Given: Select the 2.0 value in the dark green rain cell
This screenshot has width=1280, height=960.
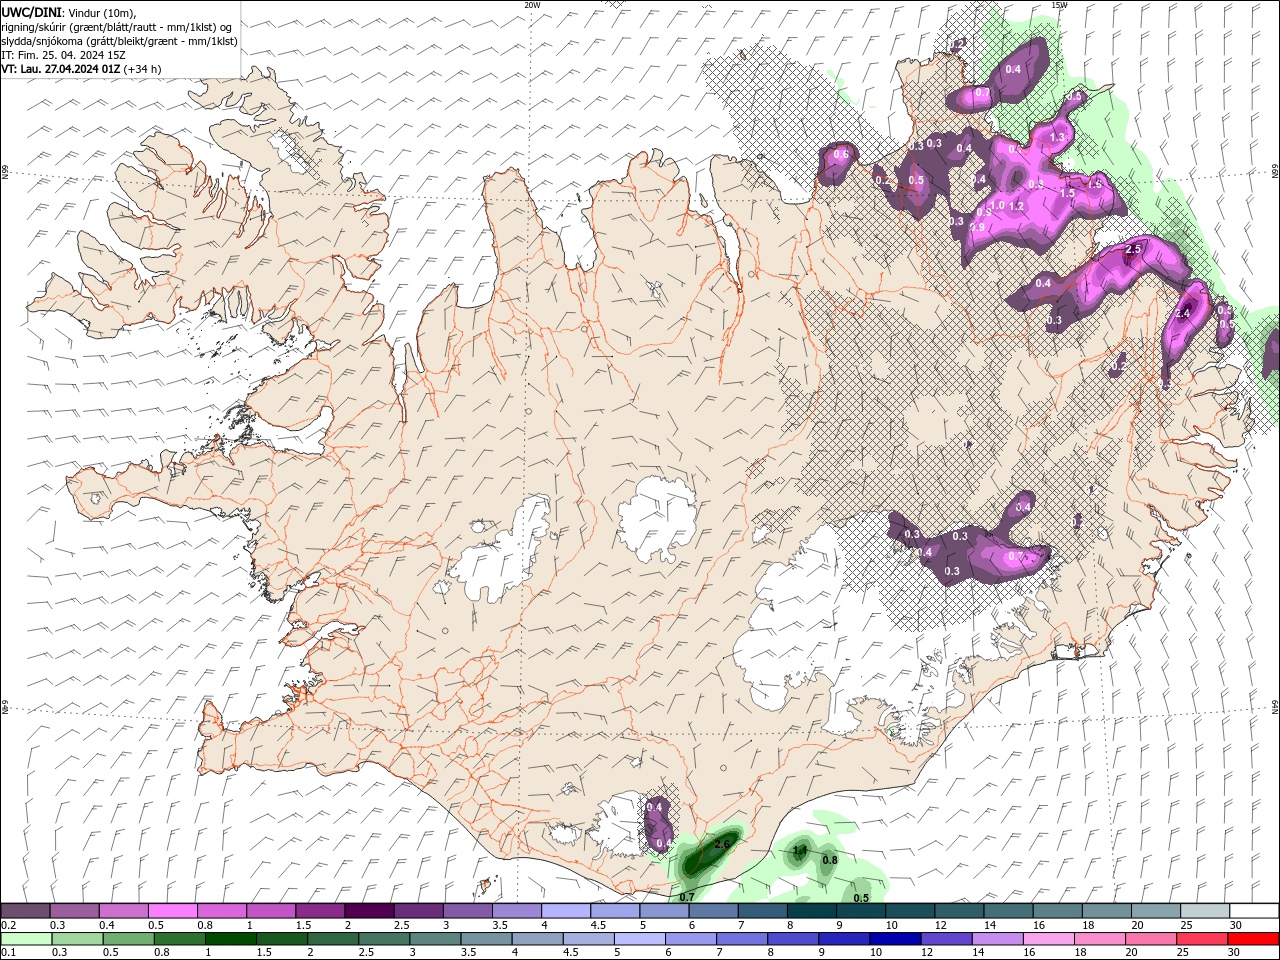Looking at the screenshot, I should click(x=722, y=845).
